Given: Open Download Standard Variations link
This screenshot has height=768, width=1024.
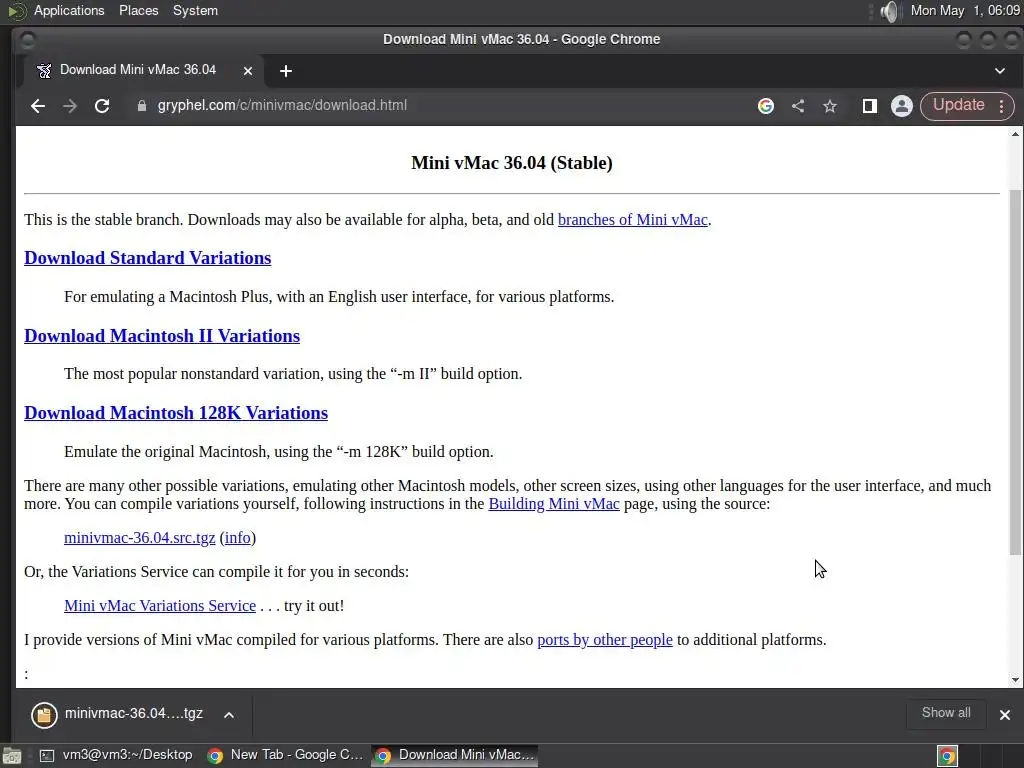Looking at the screenshot, I should pyautogui.click(x=148, y=258).
